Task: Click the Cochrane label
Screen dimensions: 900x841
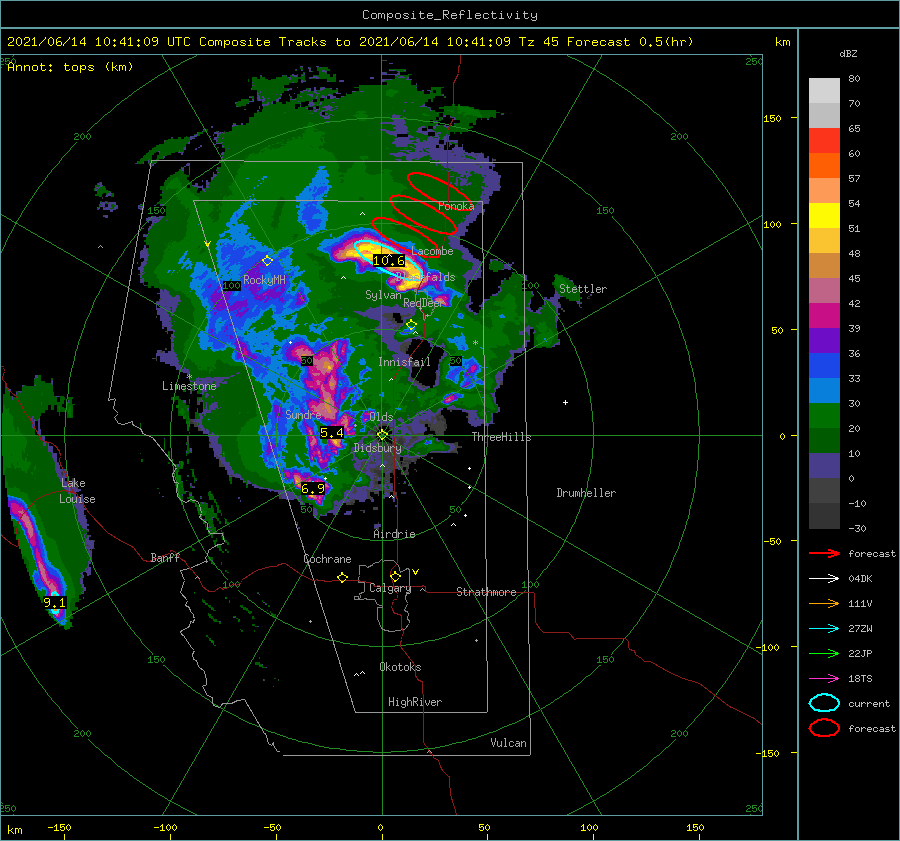Action: [x=327, y=559]
